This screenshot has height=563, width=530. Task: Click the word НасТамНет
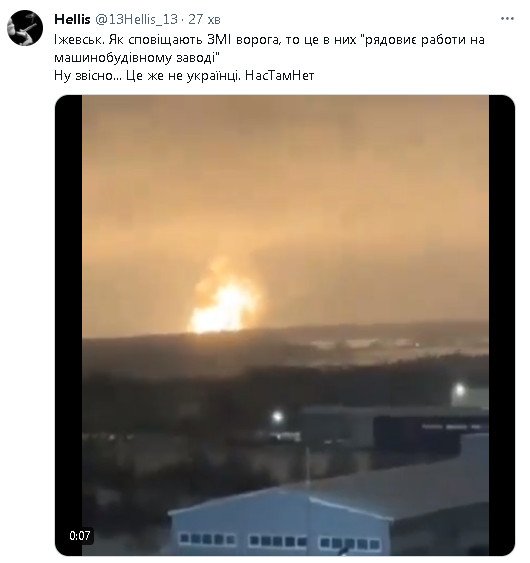coord(279,75)
